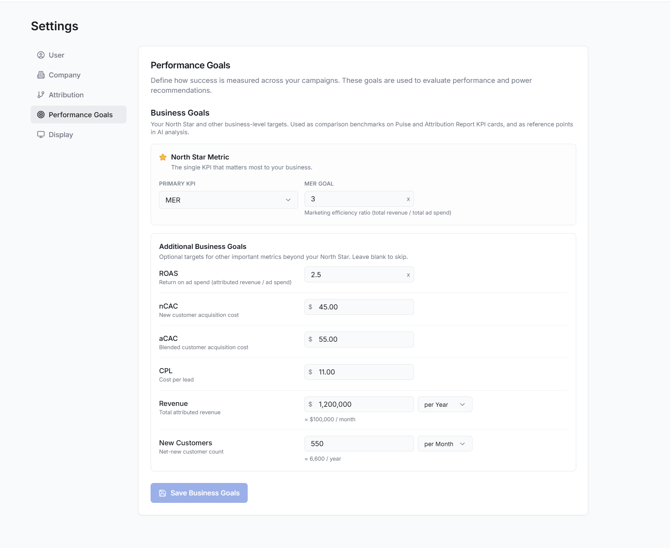The height and width of the screenshot is (548, 670).
Task: Edit the CPL value 11.00
Action: (359, 372)
